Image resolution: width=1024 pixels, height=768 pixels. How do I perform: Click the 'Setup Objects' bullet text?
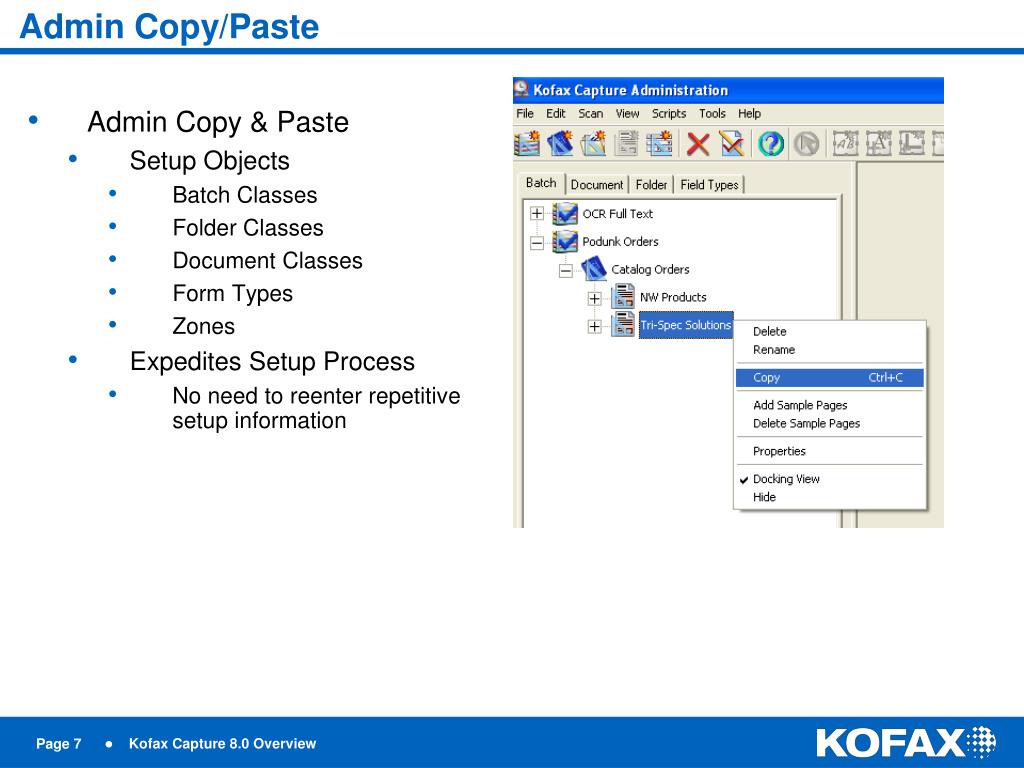210,161
